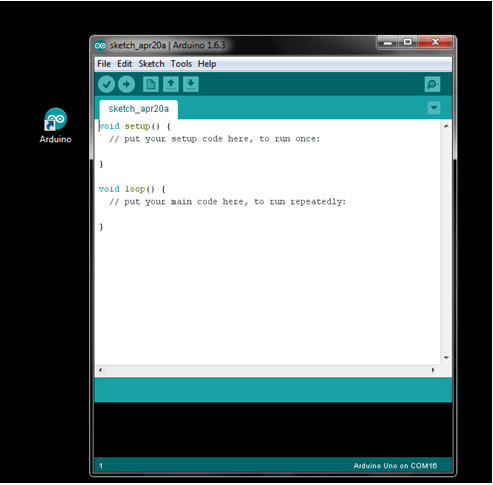The height and width of the screenshot is (485, 493).
Task: Open the Edit menu
Action: point(125,64)
